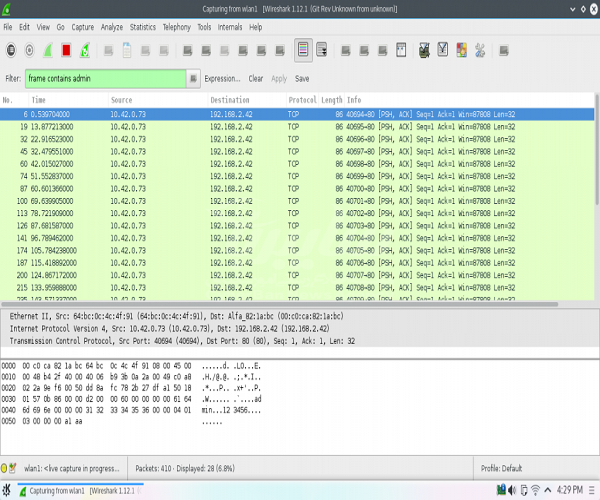Screen dimensions: 600x500
Task: Restart the running live capture icon
Action: 85,50
